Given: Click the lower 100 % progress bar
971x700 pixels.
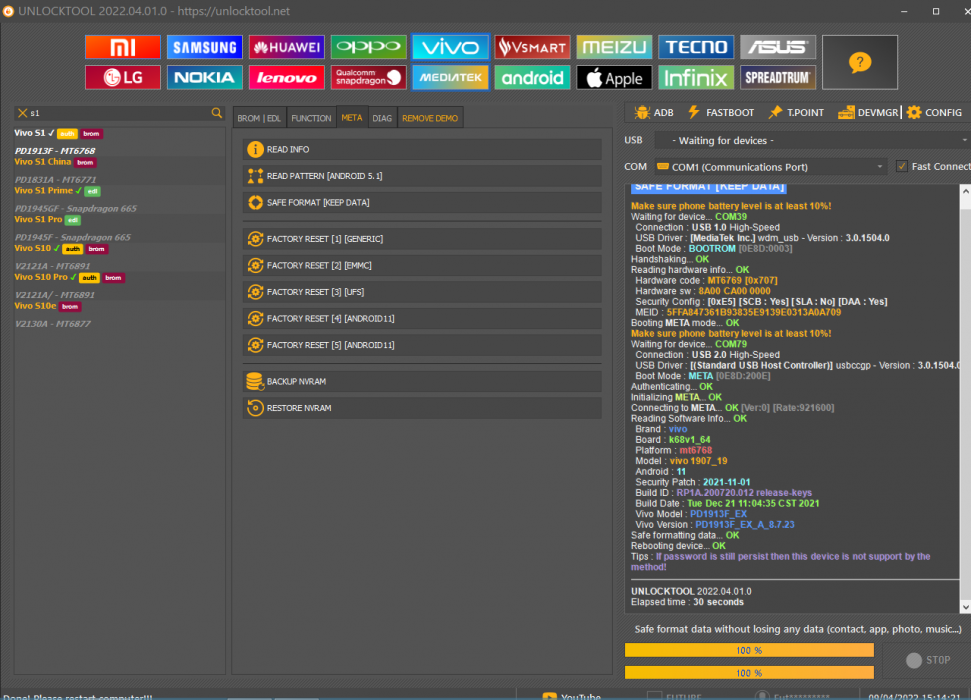Looking at the screenshot, I should 749,673.
